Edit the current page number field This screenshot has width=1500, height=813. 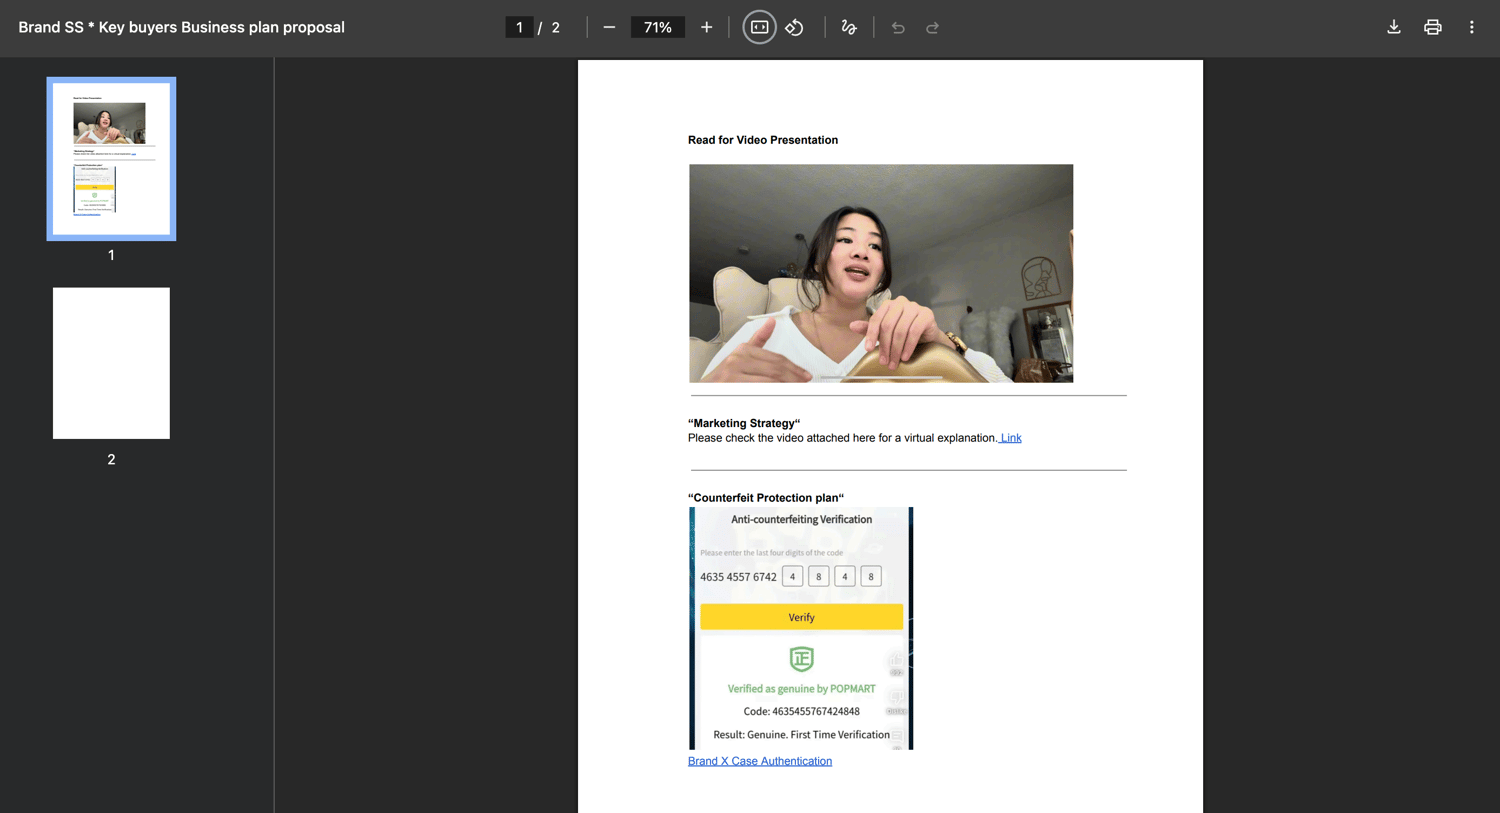(x=519, y=28)
